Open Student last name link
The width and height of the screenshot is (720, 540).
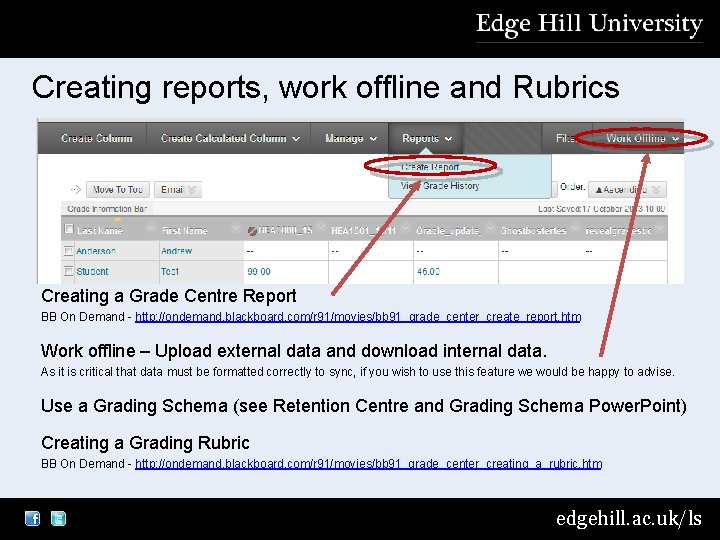click(x=92, y=271)
